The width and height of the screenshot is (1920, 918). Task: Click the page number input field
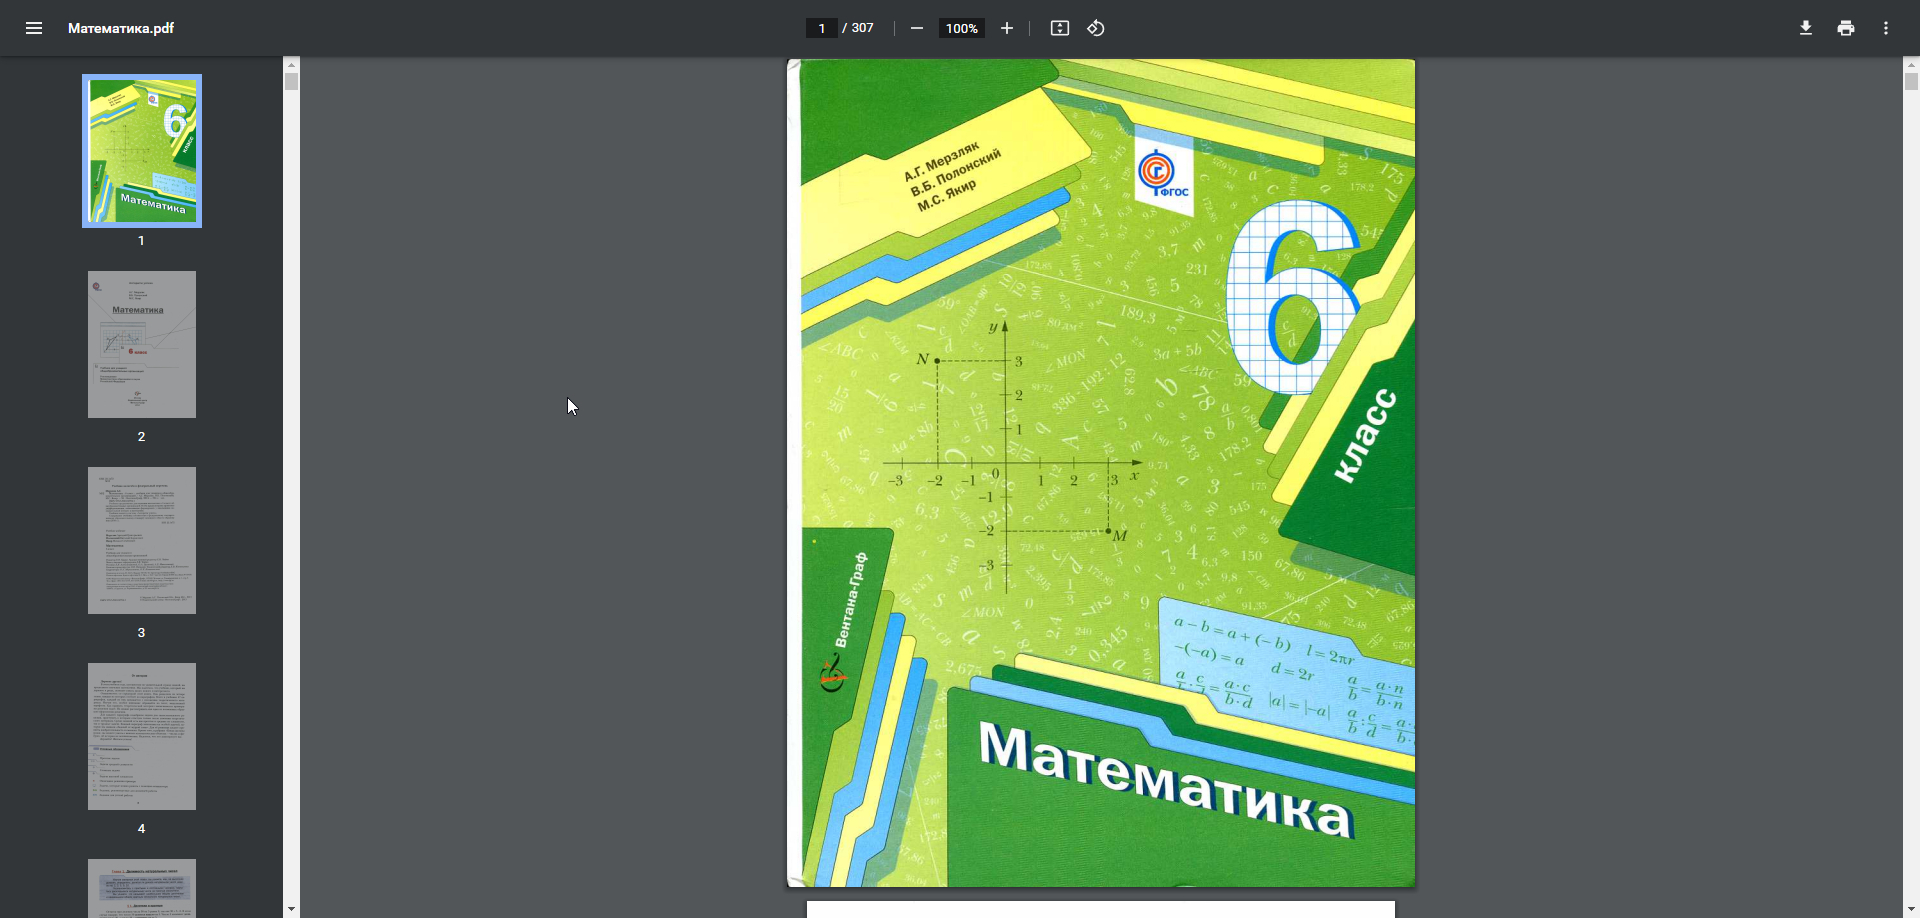821,28
